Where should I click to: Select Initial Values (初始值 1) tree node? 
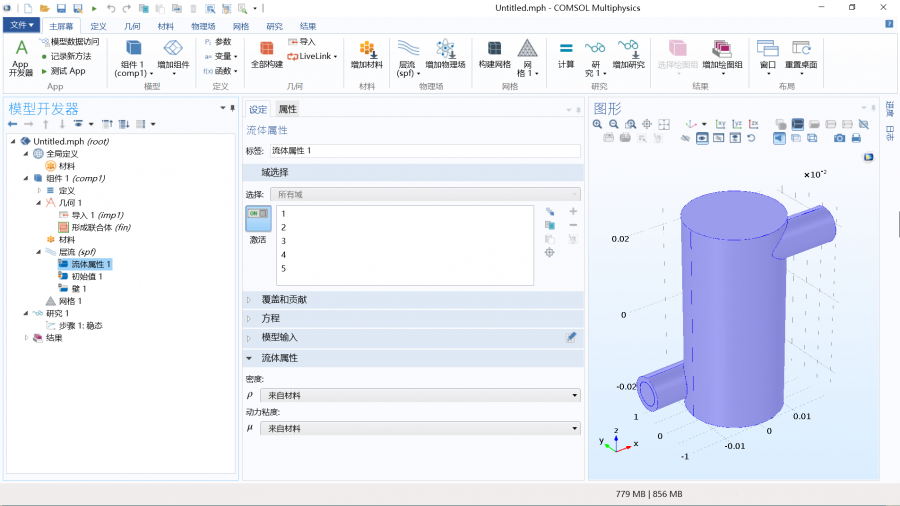point(80,277)
